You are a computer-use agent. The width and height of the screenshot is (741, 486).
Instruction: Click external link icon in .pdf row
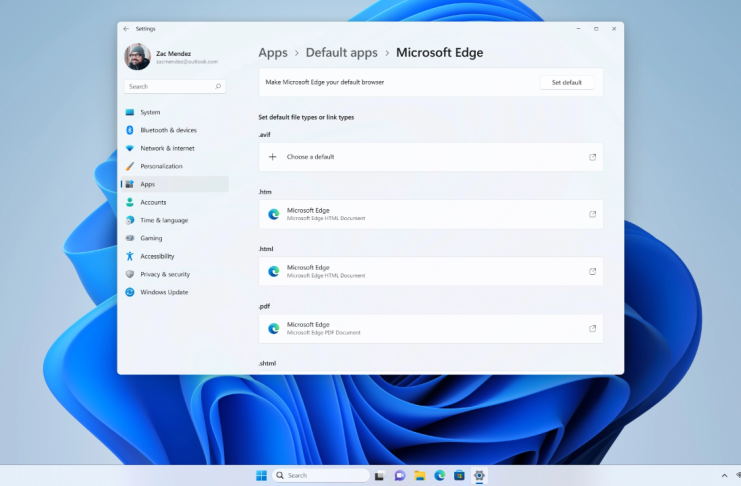click(592, 329)
